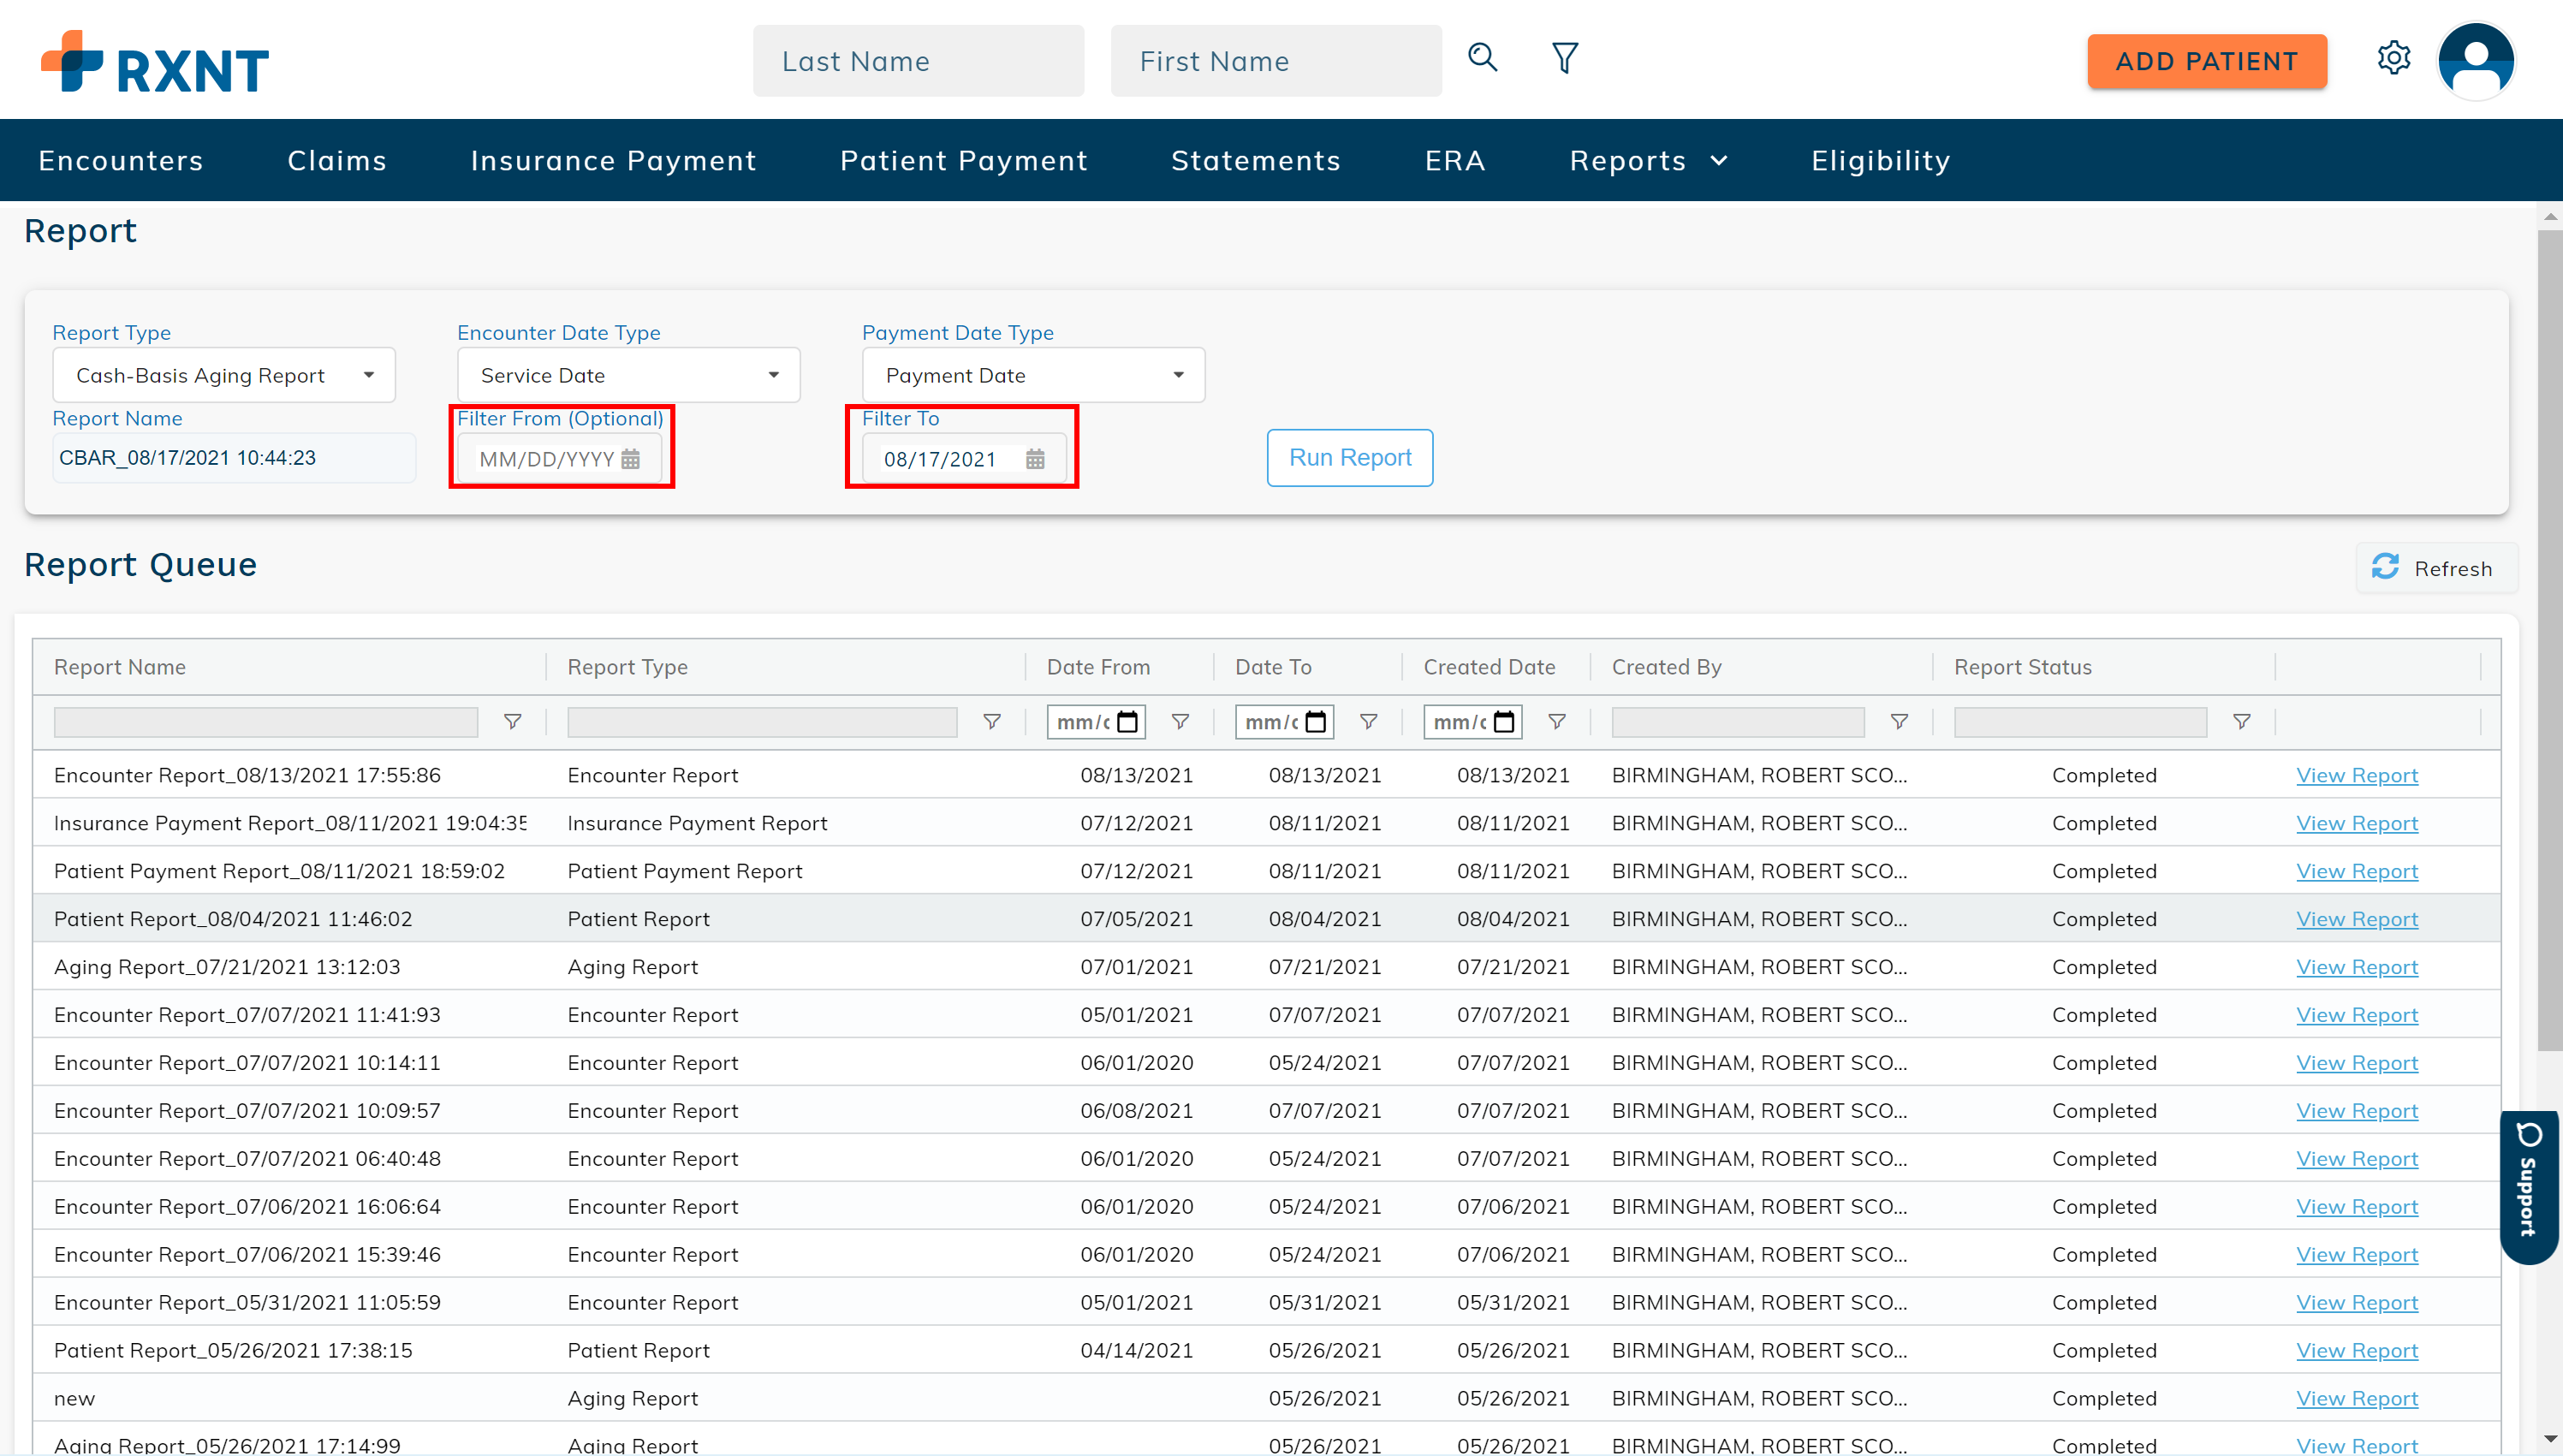
Task: Click the First Name search field
Action: pyautogui.click(x=1276, y=61)
